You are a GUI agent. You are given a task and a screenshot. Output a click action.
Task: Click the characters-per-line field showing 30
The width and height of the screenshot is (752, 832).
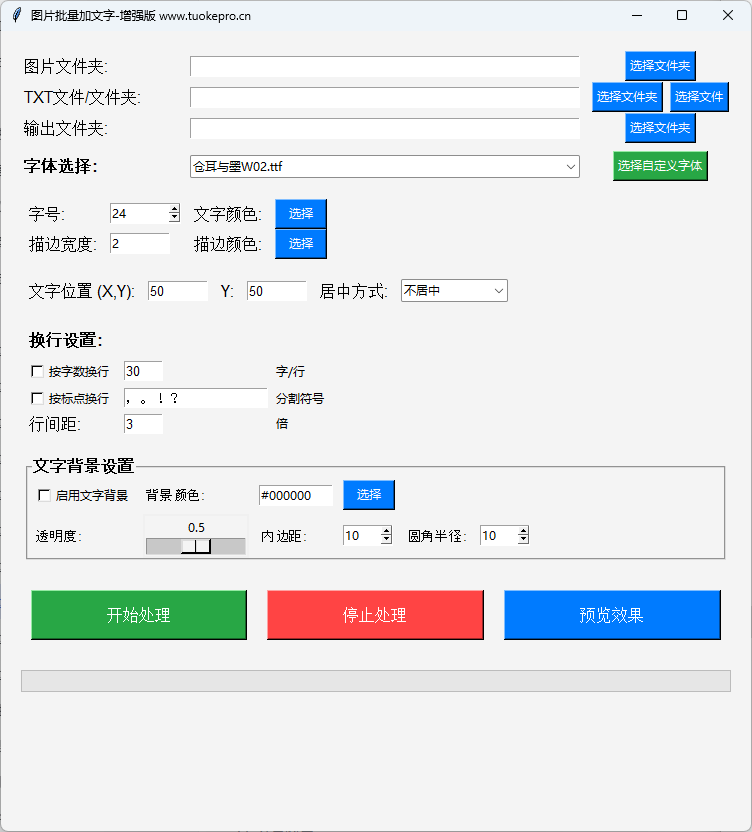coord(143,371)
